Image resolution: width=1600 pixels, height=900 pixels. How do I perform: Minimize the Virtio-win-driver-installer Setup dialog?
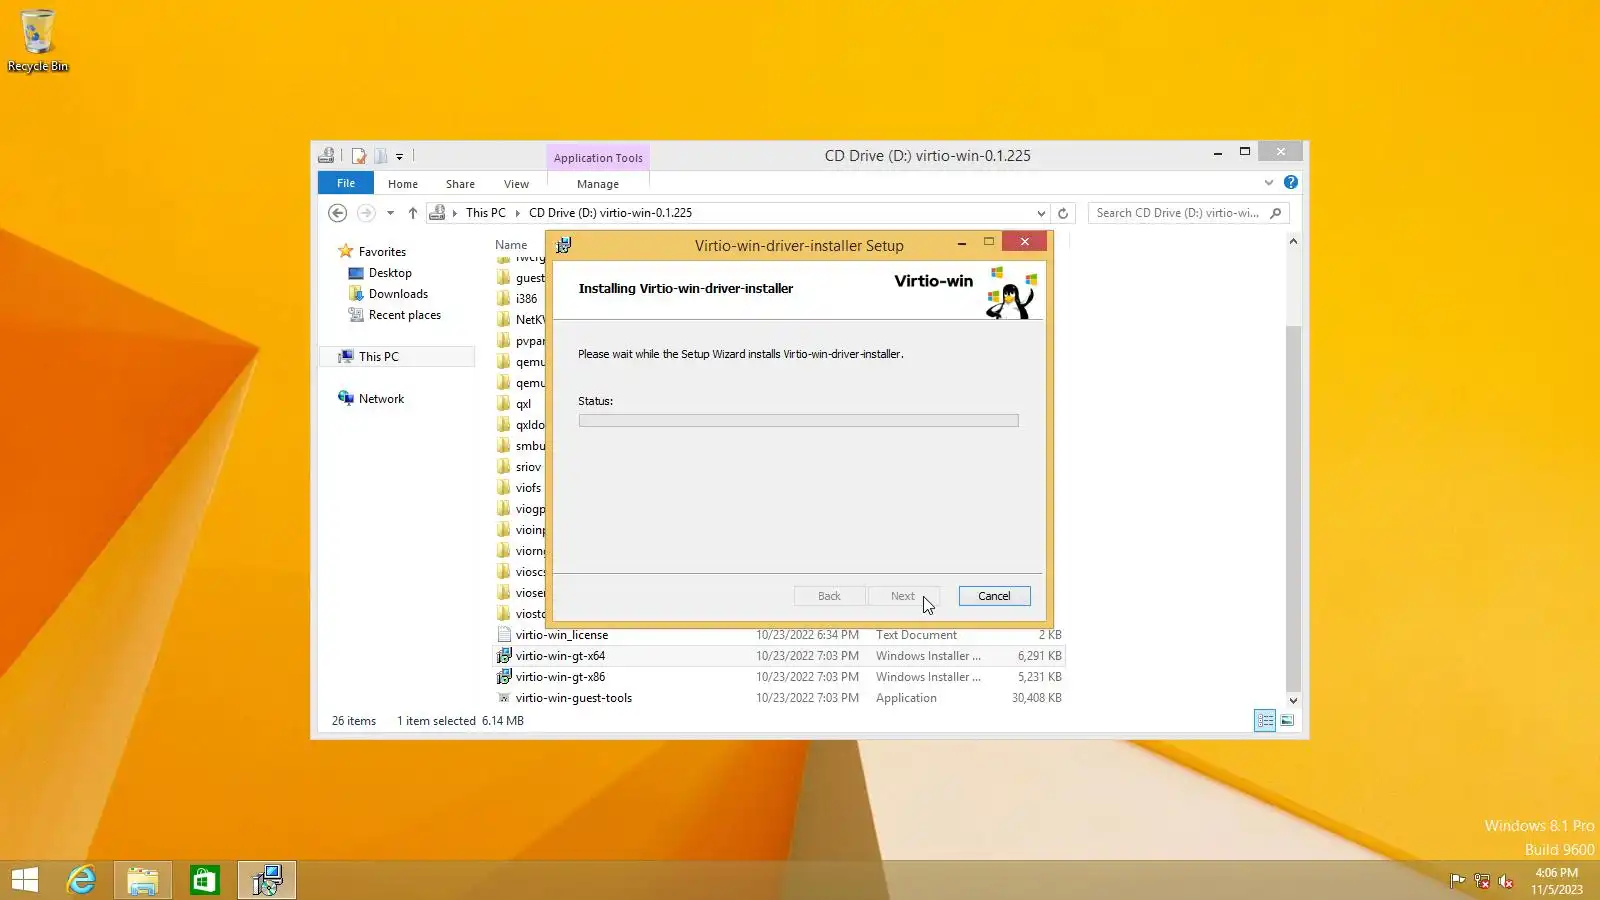pos(962,243)
